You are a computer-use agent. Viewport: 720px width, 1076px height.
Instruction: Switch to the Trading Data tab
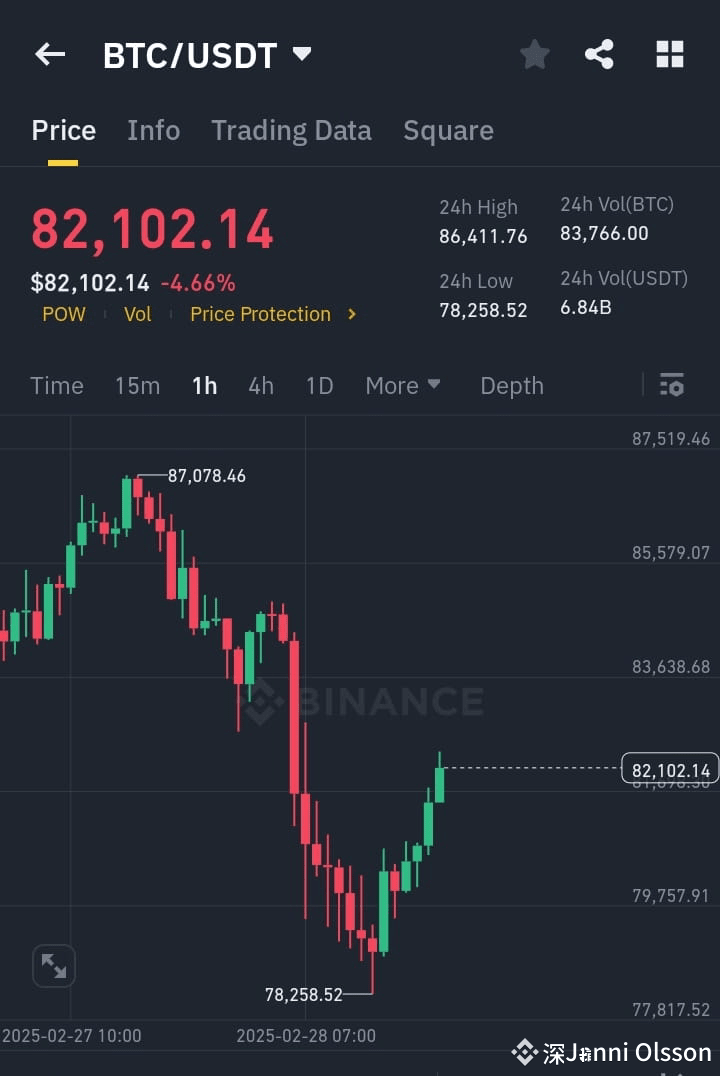click(x=291, y=130)
